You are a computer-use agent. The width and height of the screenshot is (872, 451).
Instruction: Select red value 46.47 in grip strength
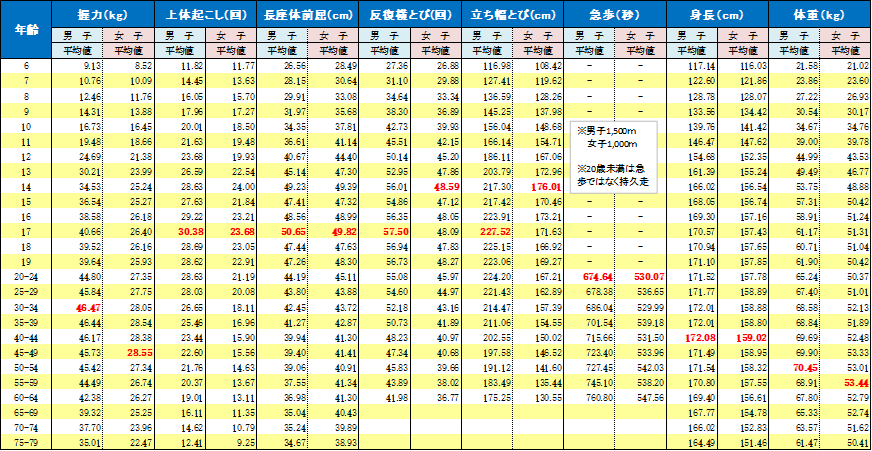(87, 309)
